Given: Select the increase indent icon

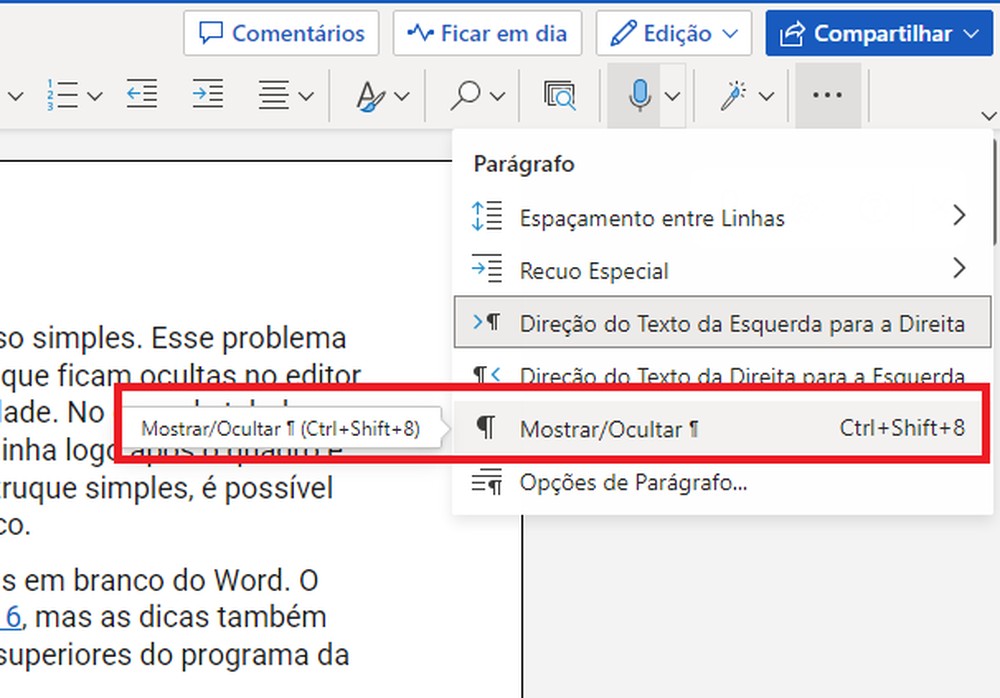Looking at the screenshot, I should coord(207,94).
